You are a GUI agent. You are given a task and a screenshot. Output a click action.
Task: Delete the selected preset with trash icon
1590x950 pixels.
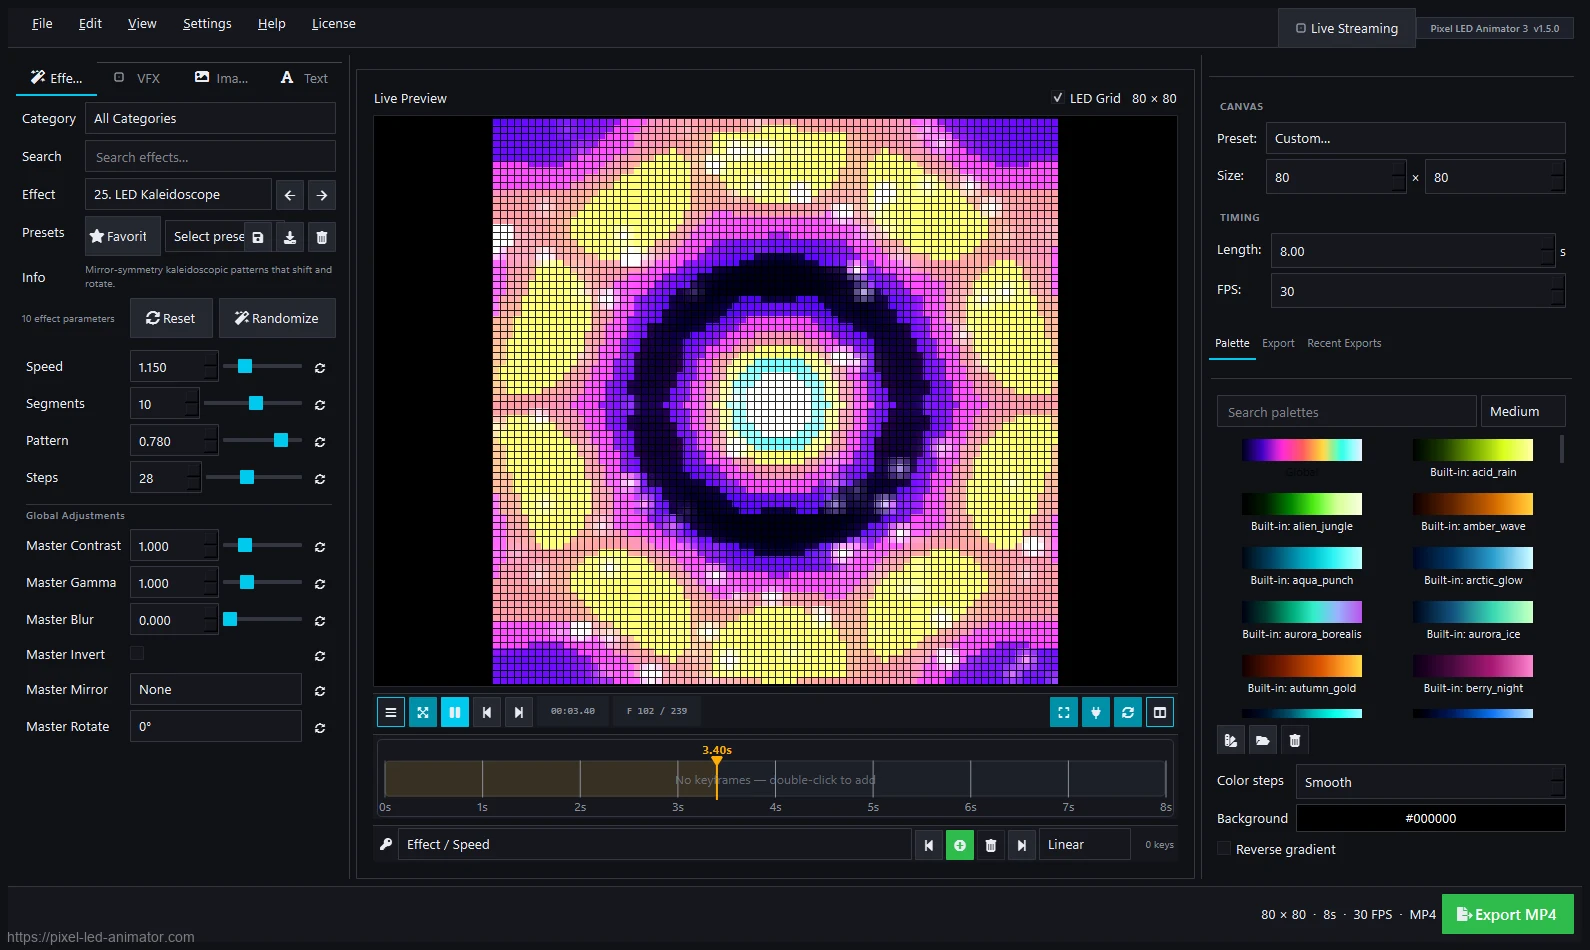322,237
